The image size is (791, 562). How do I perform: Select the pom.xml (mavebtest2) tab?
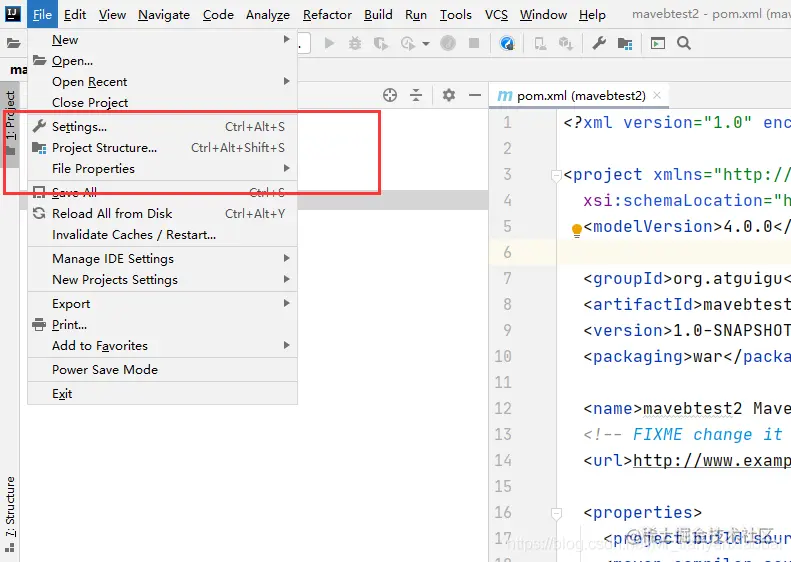click(x=581, y=96)
